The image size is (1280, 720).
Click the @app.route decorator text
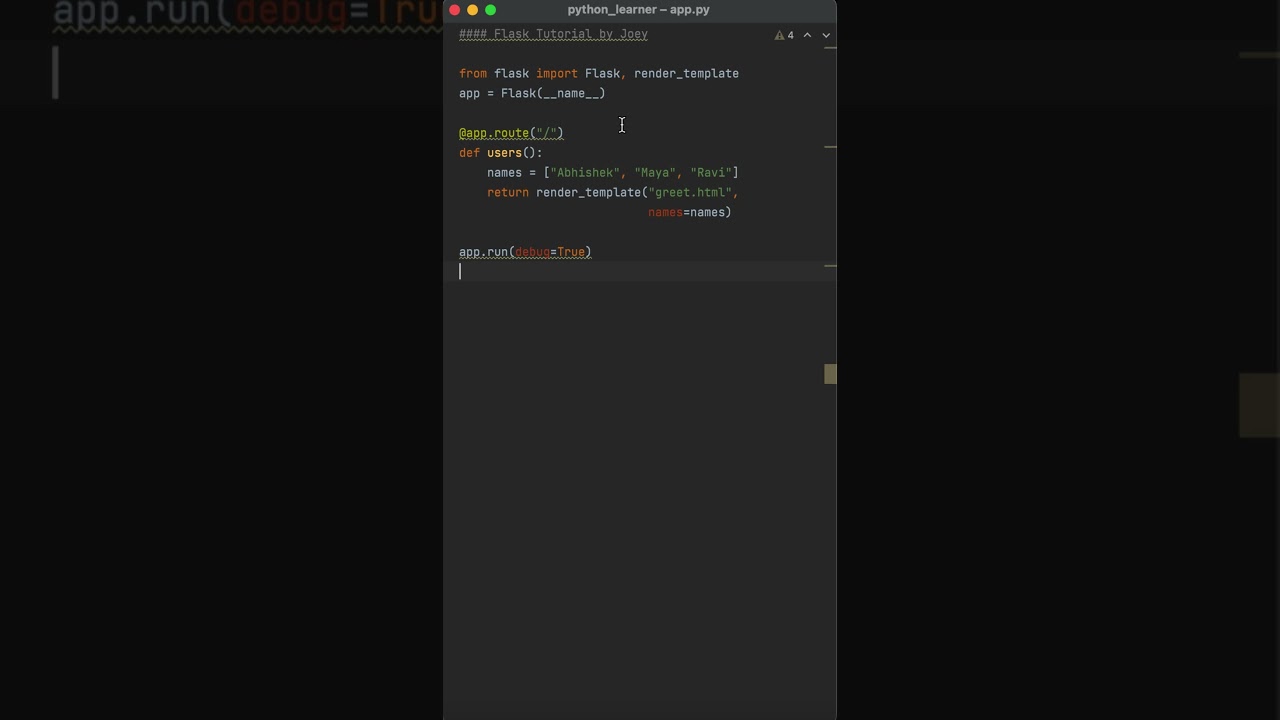point(494,133)
